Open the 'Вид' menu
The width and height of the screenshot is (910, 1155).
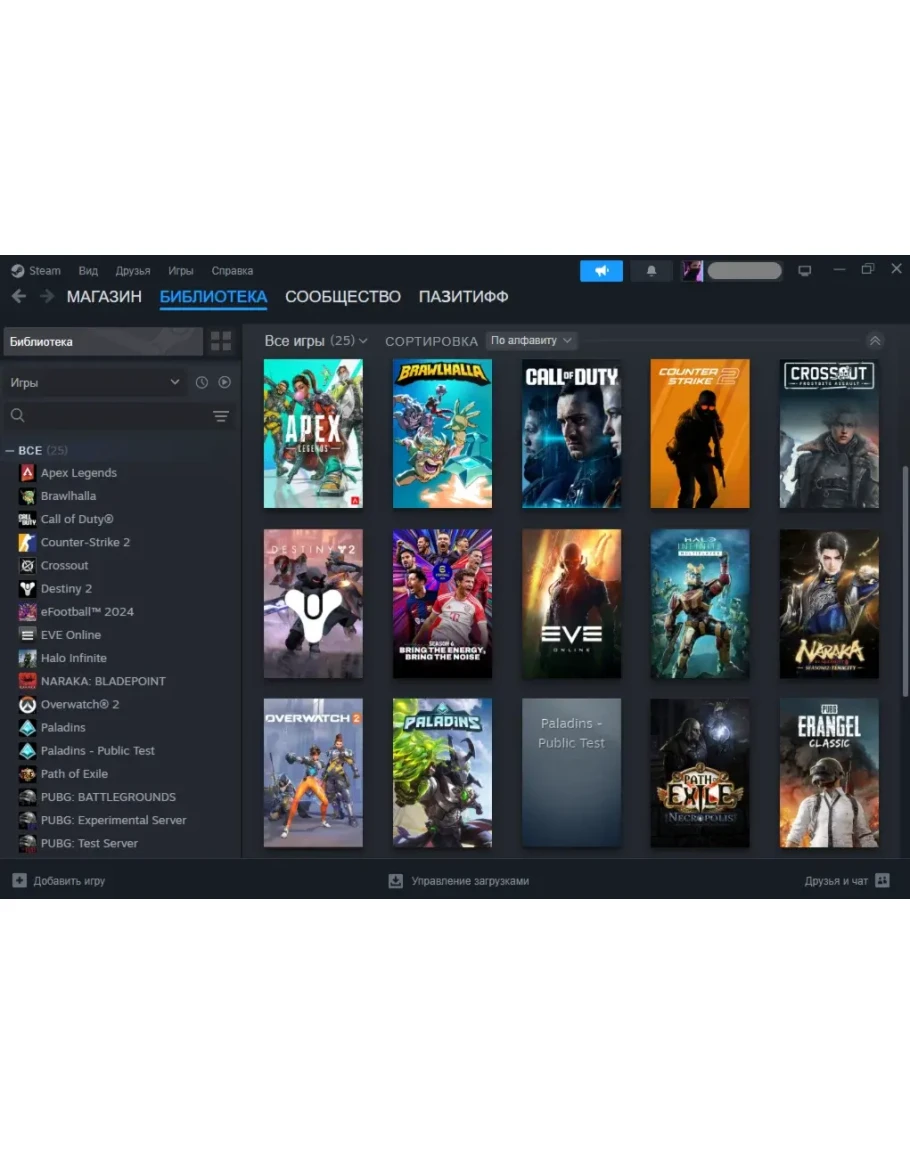tap(88, 271)
